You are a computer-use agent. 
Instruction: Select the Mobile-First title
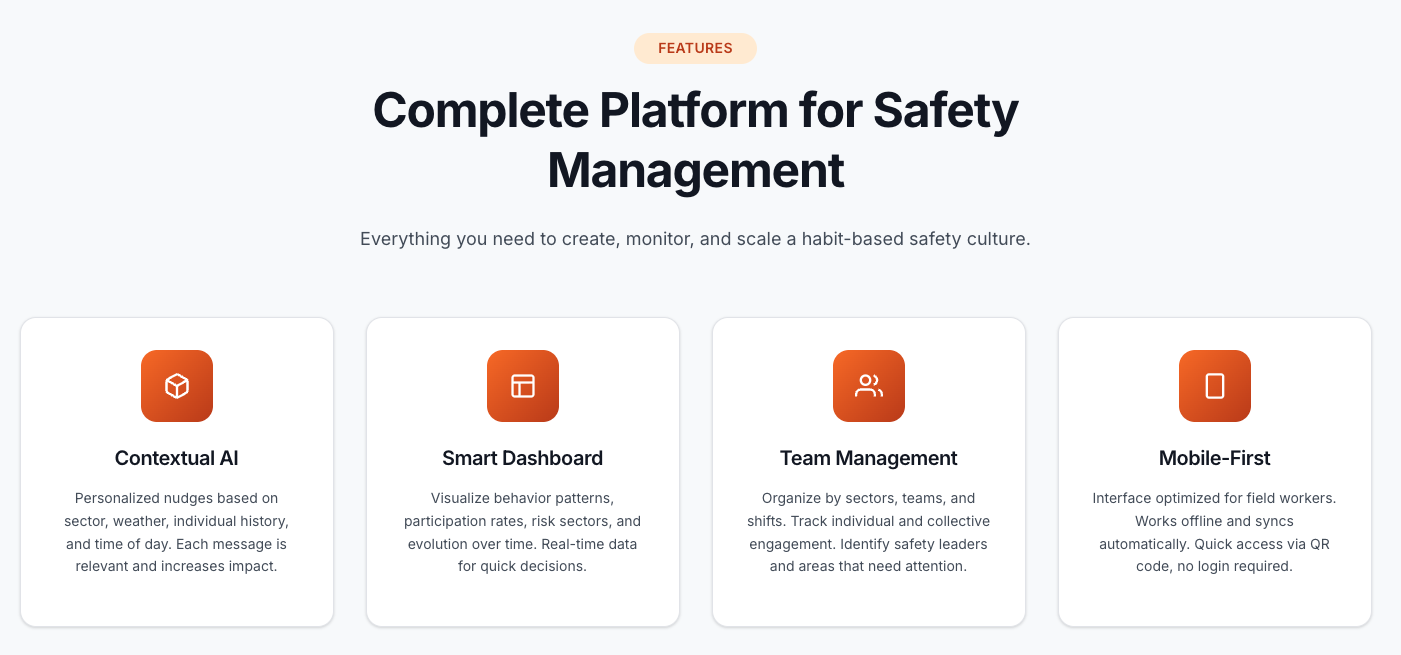[1214, 458]
